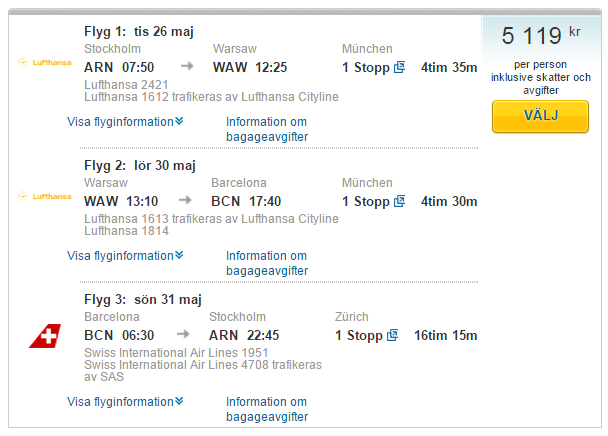The image size is (608, 436).
Task: Open stop details popup icon for Flyg 2
Action: pos(399,201)
